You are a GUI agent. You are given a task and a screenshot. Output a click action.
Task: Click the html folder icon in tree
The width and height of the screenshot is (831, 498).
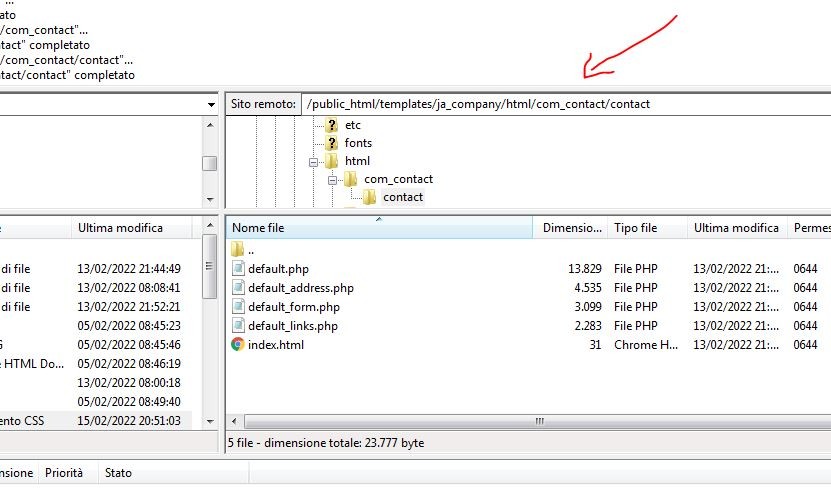(x=332, y=161)
